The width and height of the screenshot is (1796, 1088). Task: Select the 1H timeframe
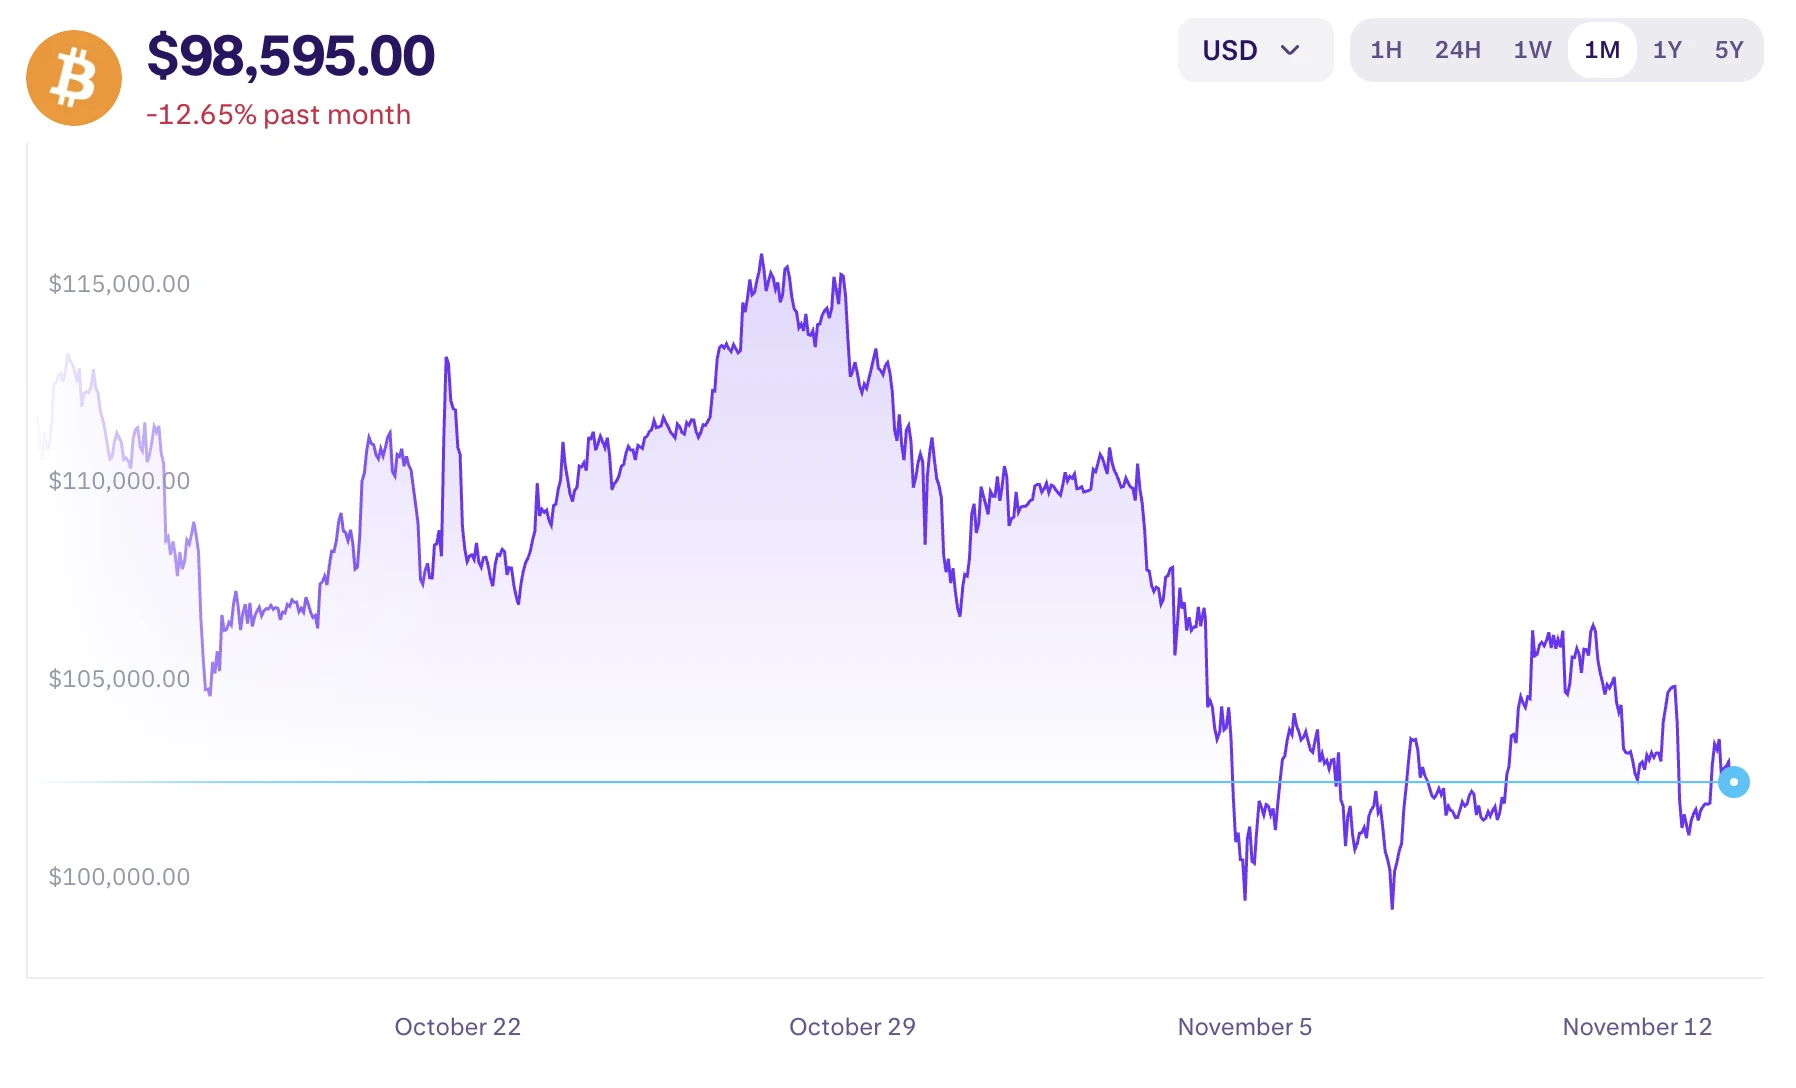tap(1386, 49)
